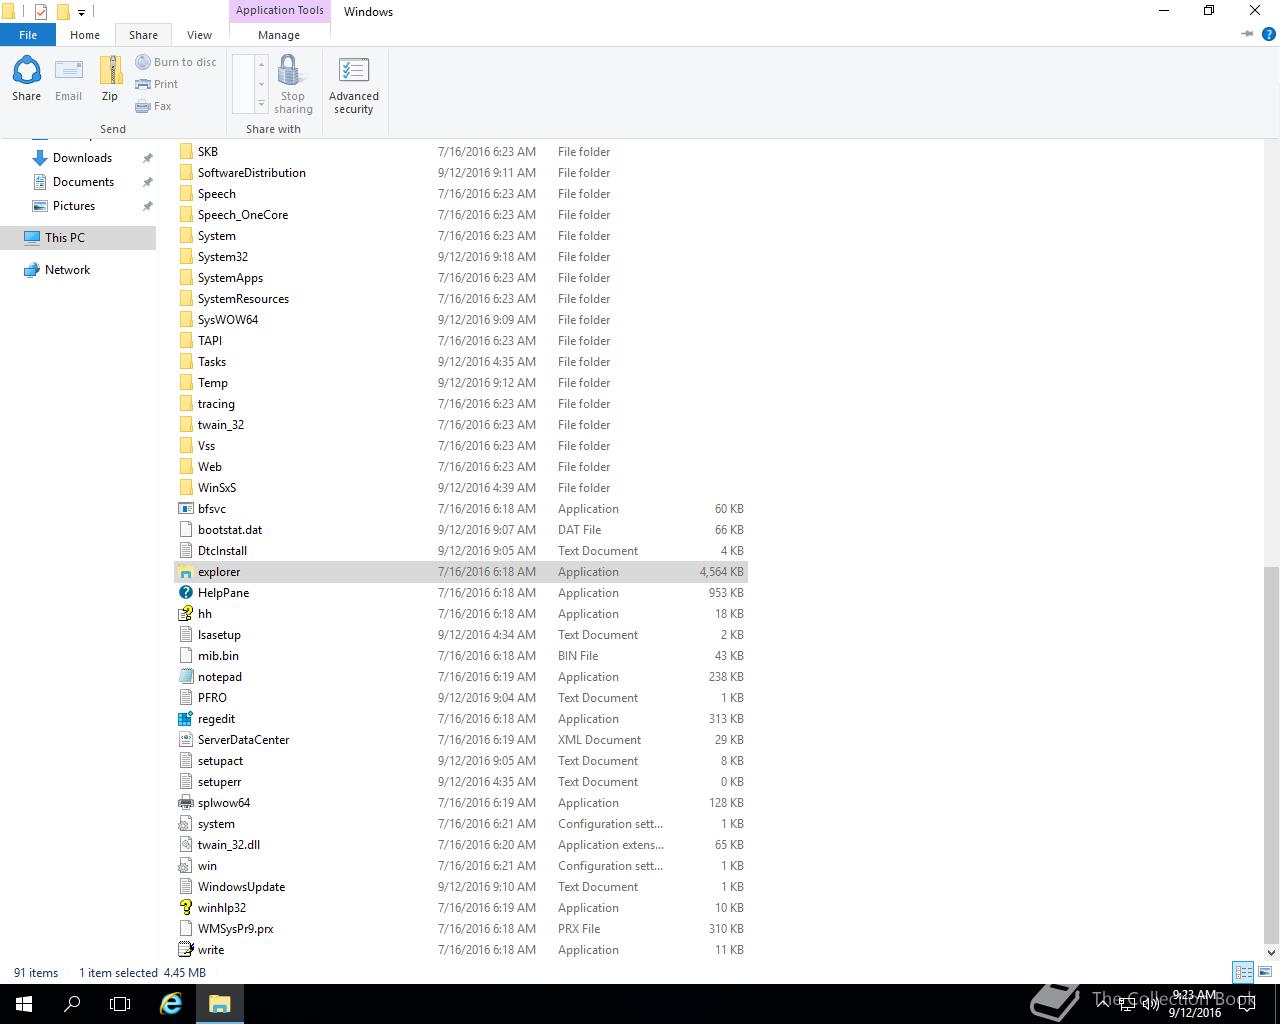Switch to large icons view in status bar
Image resolution: width=1280 pixels, height=1024 pixels.
coord(1265,972)
